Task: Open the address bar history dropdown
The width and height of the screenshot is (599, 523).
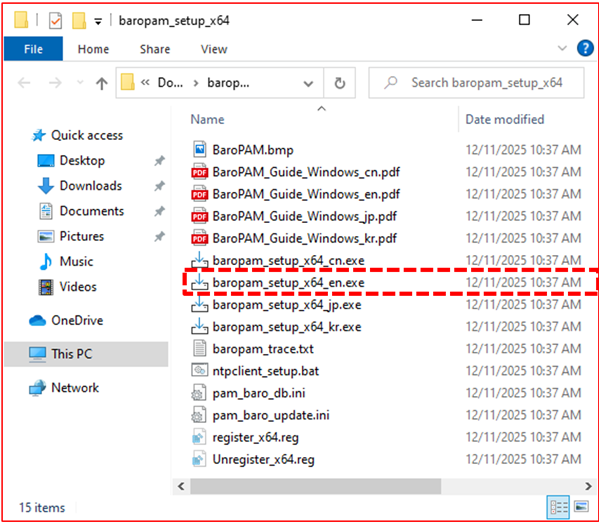Action: point(308,83)
